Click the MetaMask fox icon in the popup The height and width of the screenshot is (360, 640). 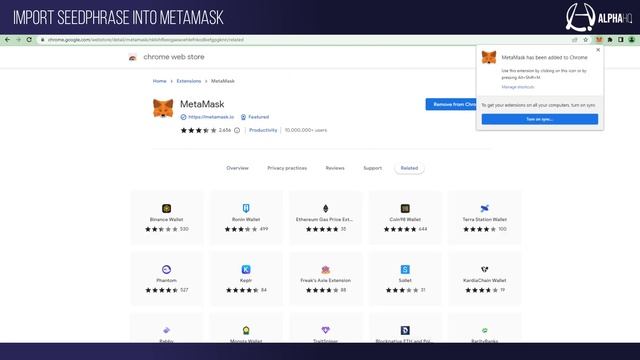pos(489,57)
